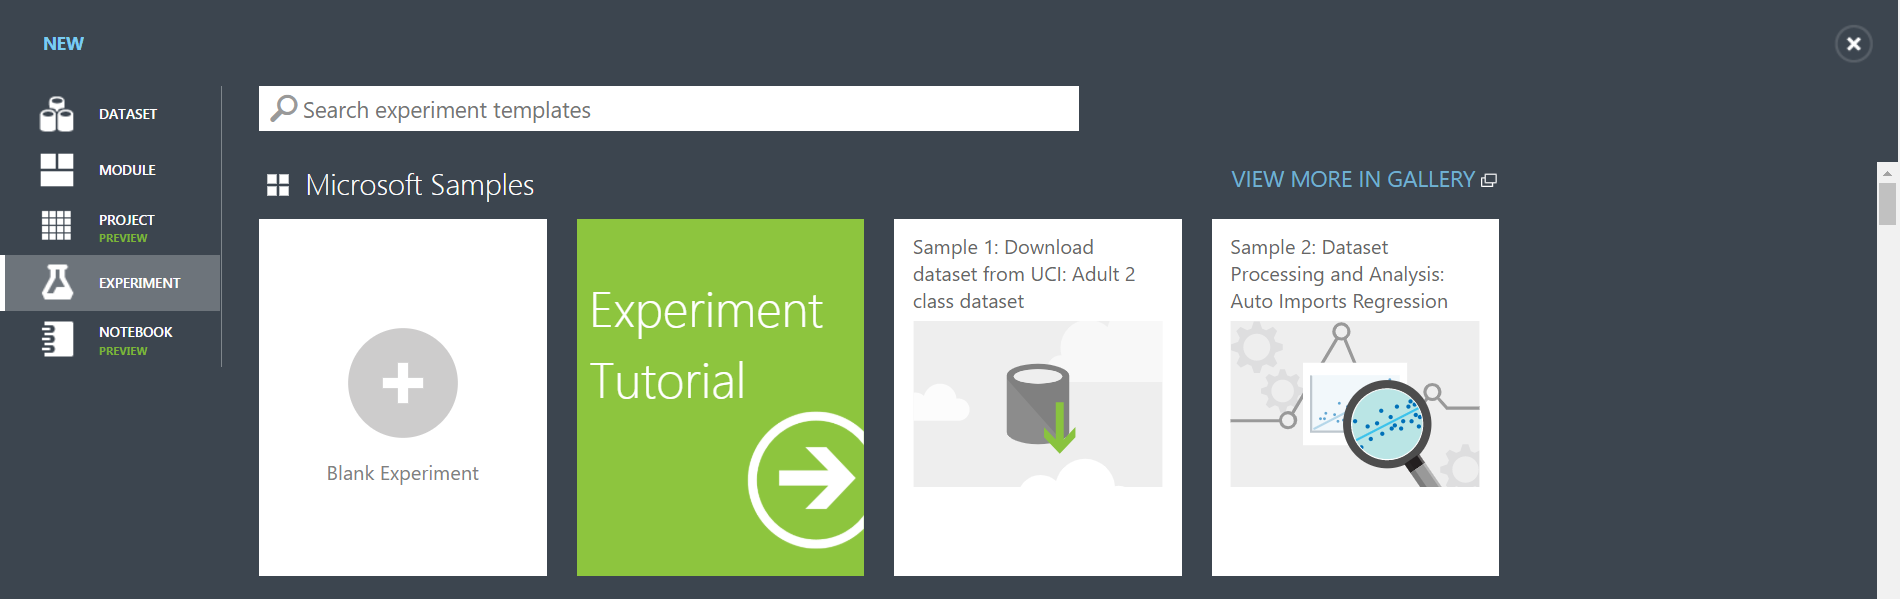Click the Sample 2 magnifying glass thumbnail
The height and width of the screenshot is (599, 1900).
(1354, 404)
